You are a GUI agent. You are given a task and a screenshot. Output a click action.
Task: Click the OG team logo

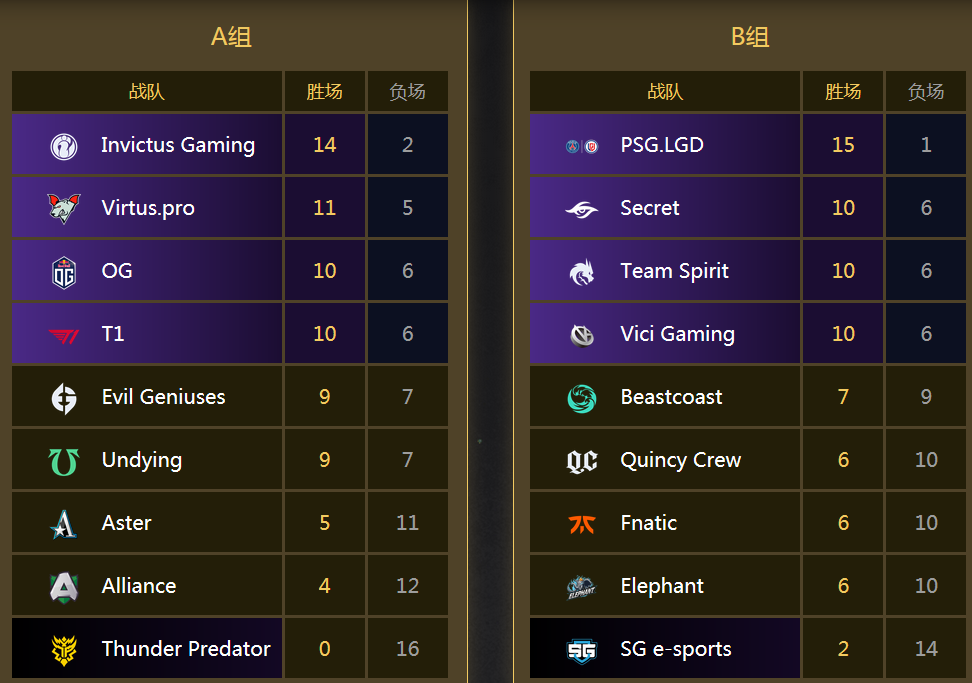pyautogui.click(x=64, y=272)
